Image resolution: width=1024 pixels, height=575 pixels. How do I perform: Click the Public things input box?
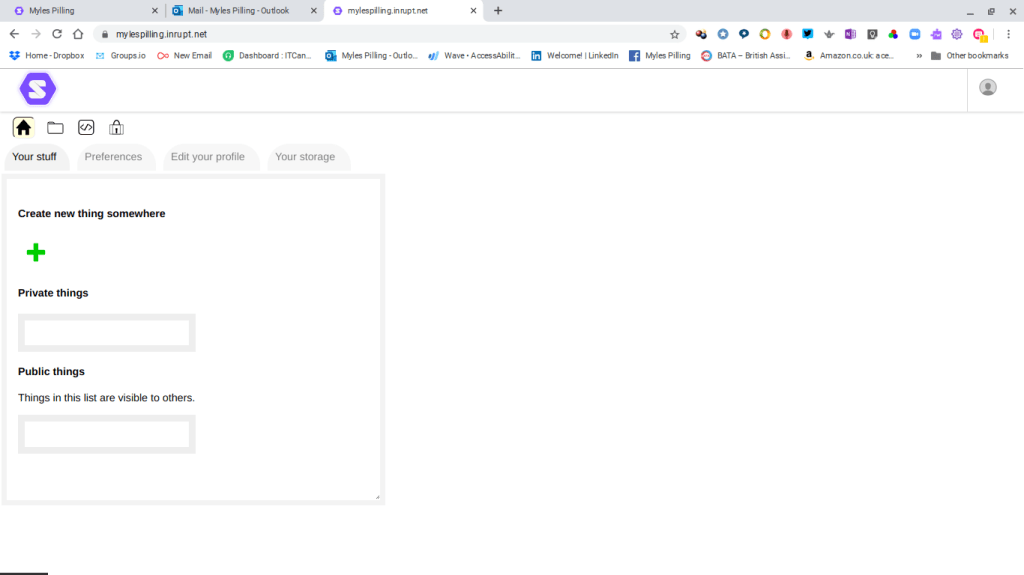coord(107,434)
